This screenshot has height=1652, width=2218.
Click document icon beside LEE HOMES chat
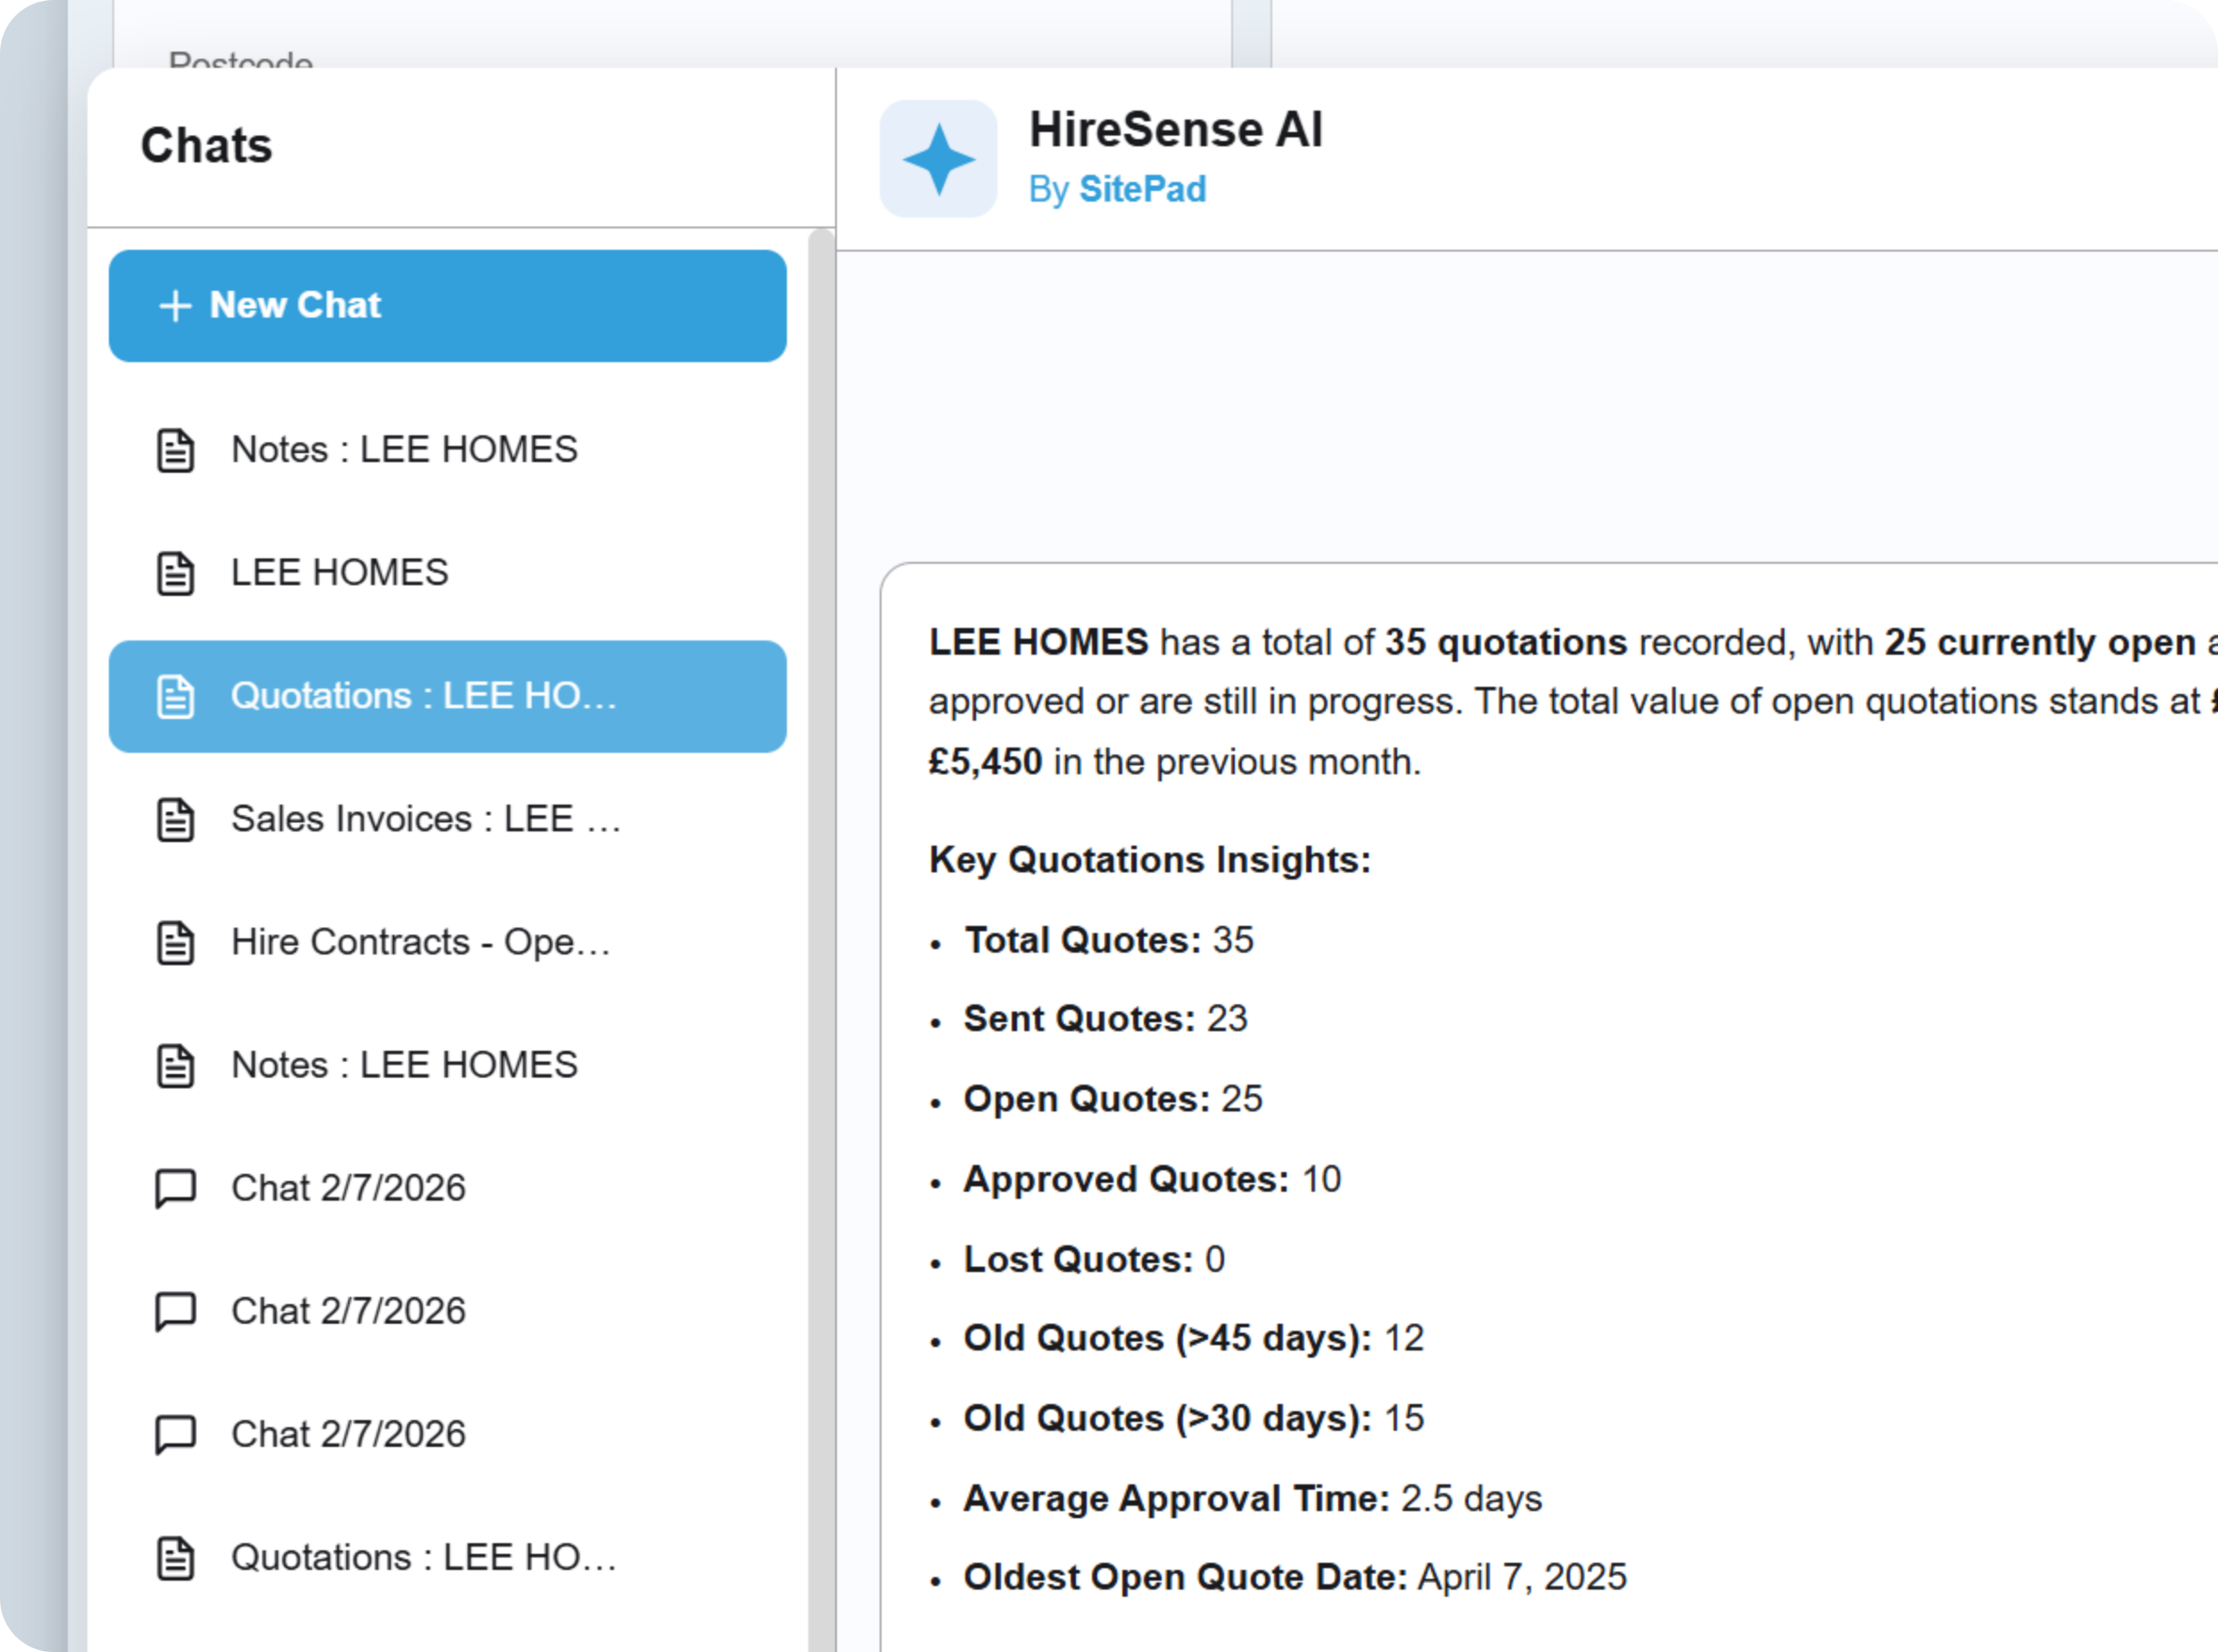(175, 573)
